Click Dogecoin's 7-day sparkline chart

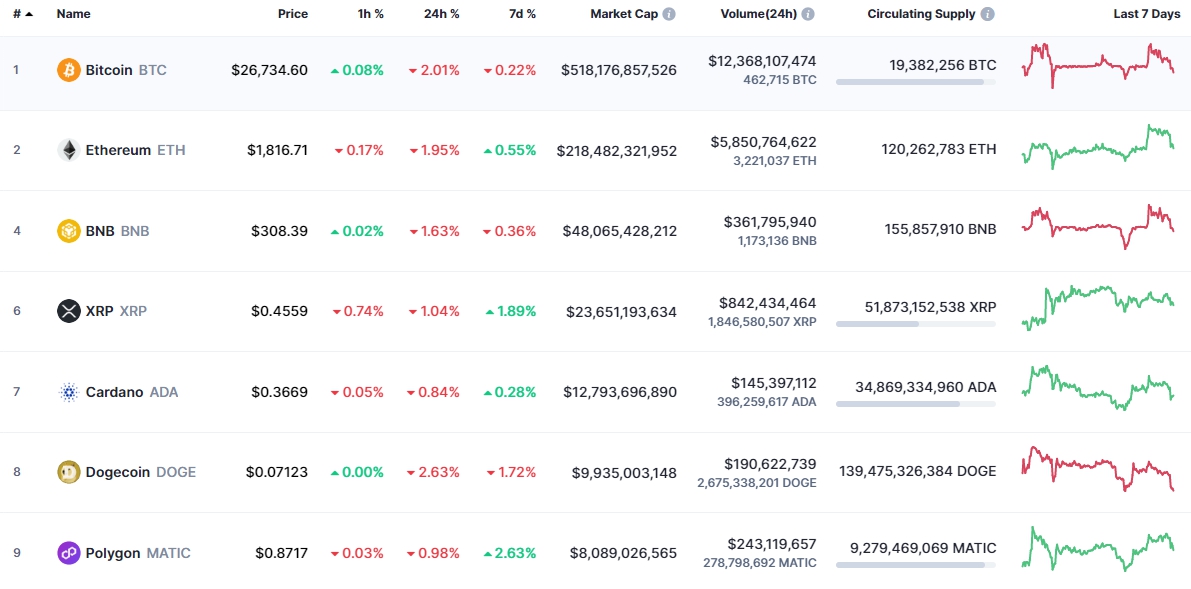pos(1098,468)
